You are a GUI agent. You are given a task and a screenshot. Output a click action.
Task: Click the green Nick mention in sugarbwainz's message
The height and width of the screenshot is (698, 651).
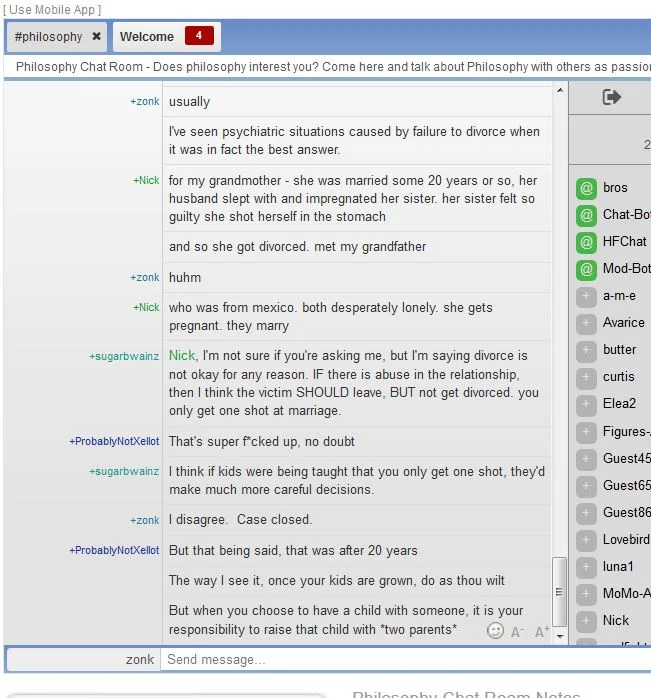(x=182, y=355)
